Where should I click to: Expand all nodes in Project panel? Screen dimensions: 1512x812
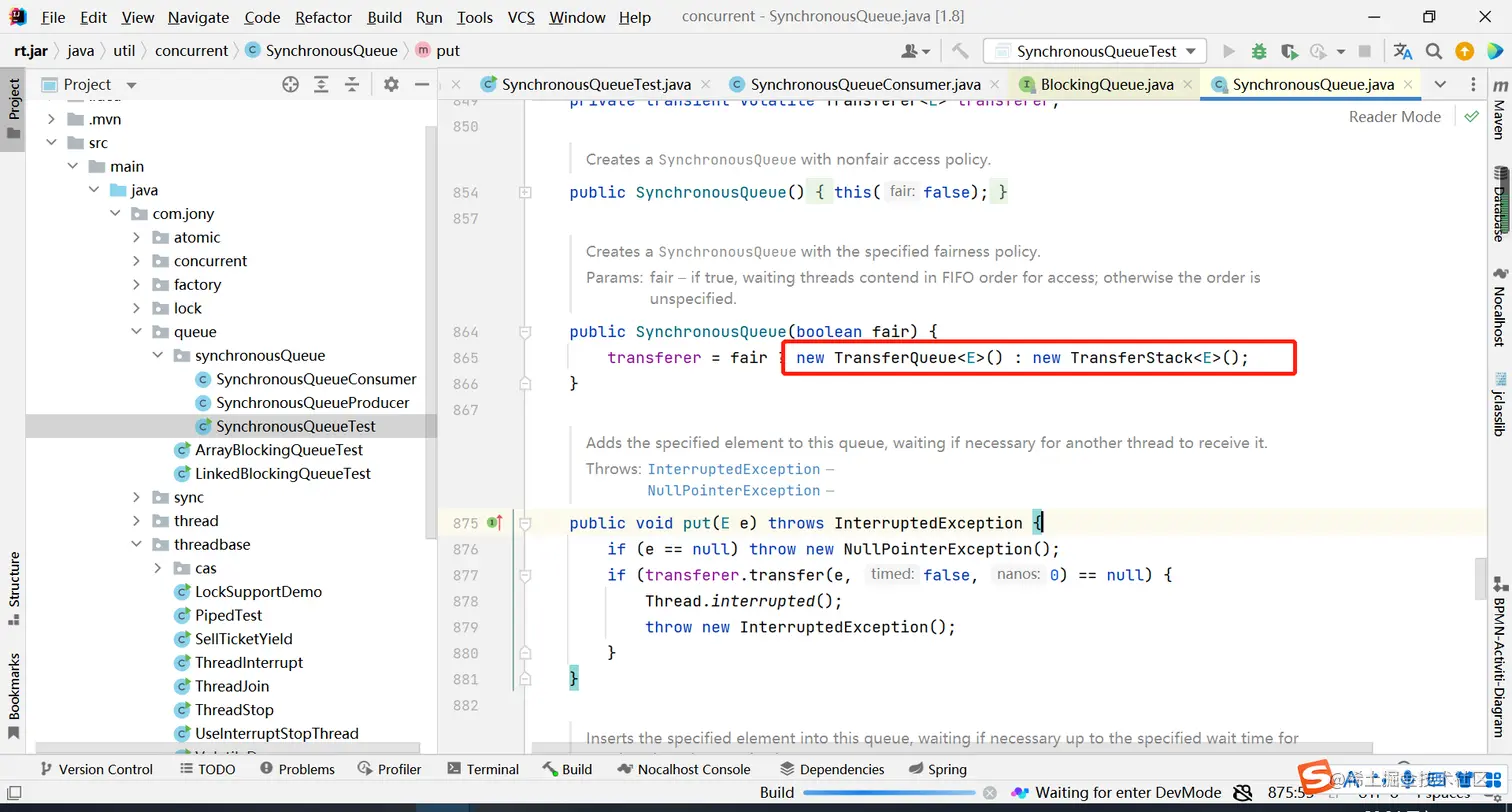[321, 84]
